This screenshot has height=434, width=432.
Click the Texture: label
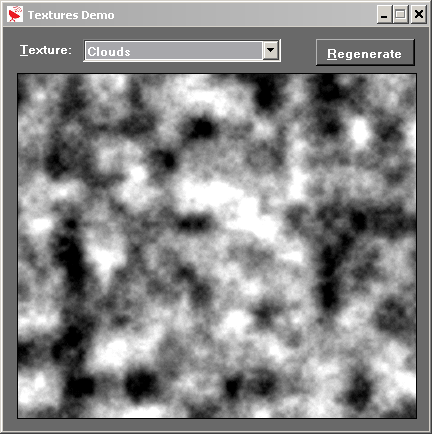pos(46,50)
